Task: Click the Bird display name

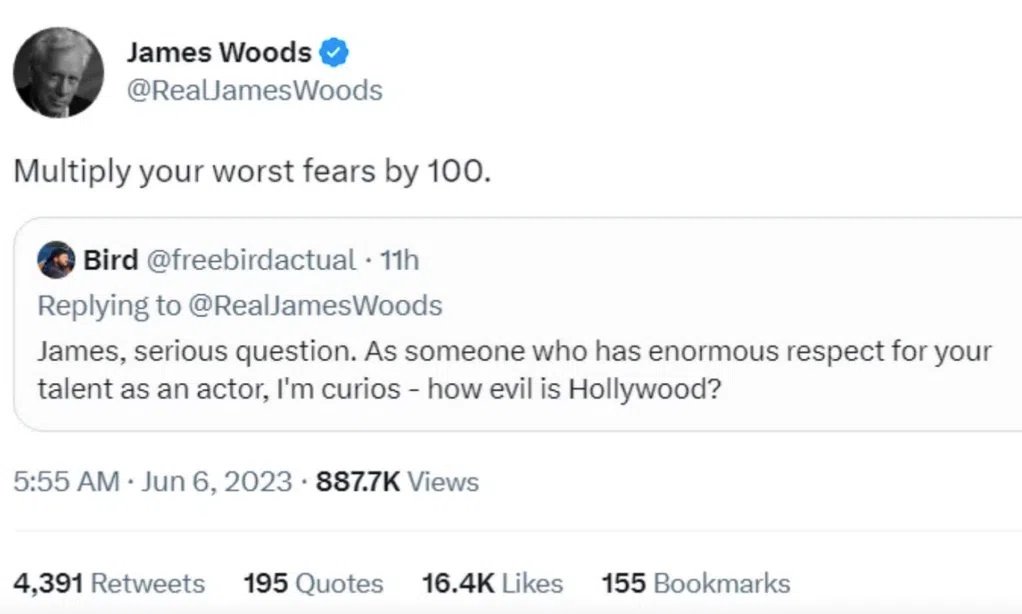Action: click(111, 260)
